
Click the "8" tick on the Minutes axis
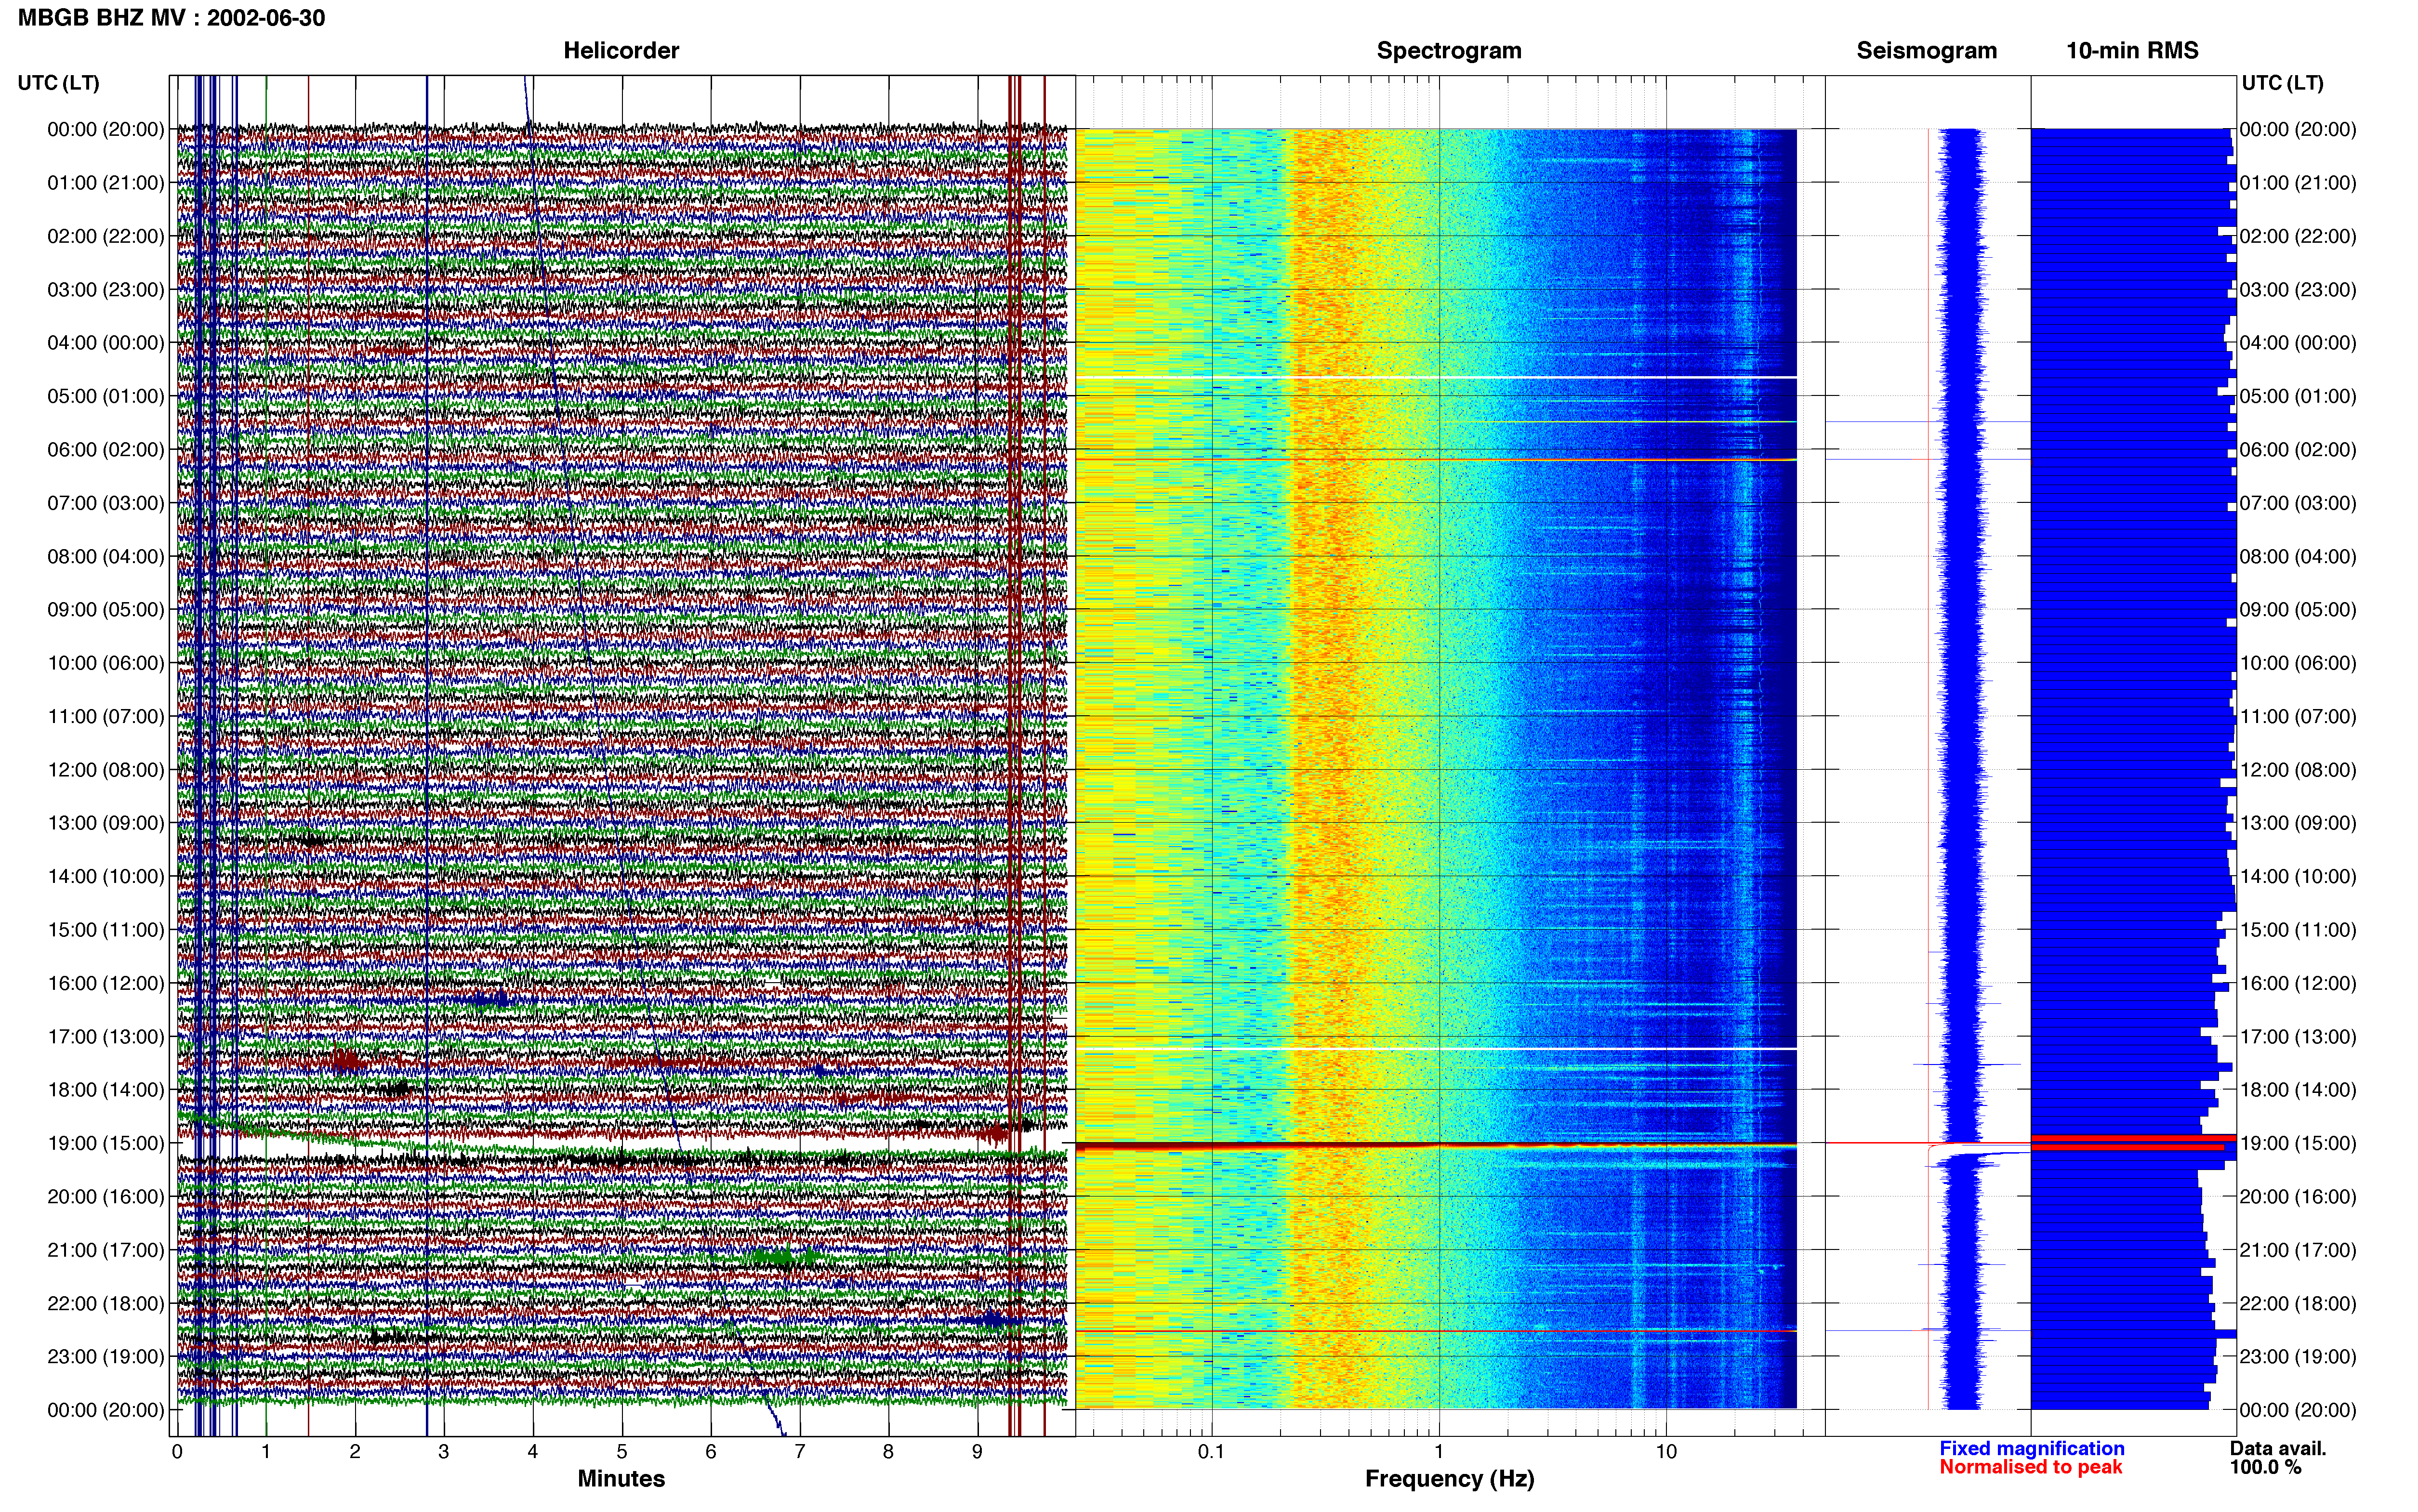[x=888, y=1452]
